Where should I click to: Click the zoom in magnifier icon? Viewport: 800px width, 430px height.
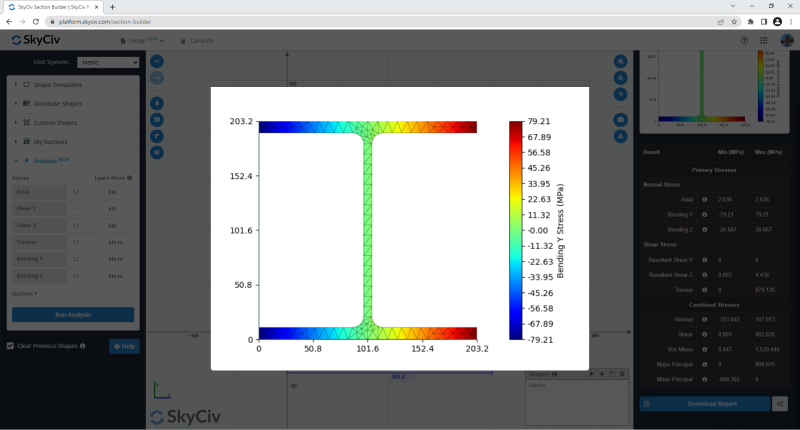click(621, 61)
